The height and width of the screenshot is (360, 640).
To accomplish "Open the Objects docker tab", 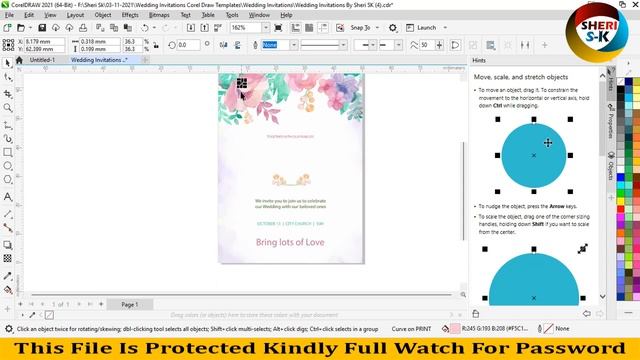I will pos(611,165).
